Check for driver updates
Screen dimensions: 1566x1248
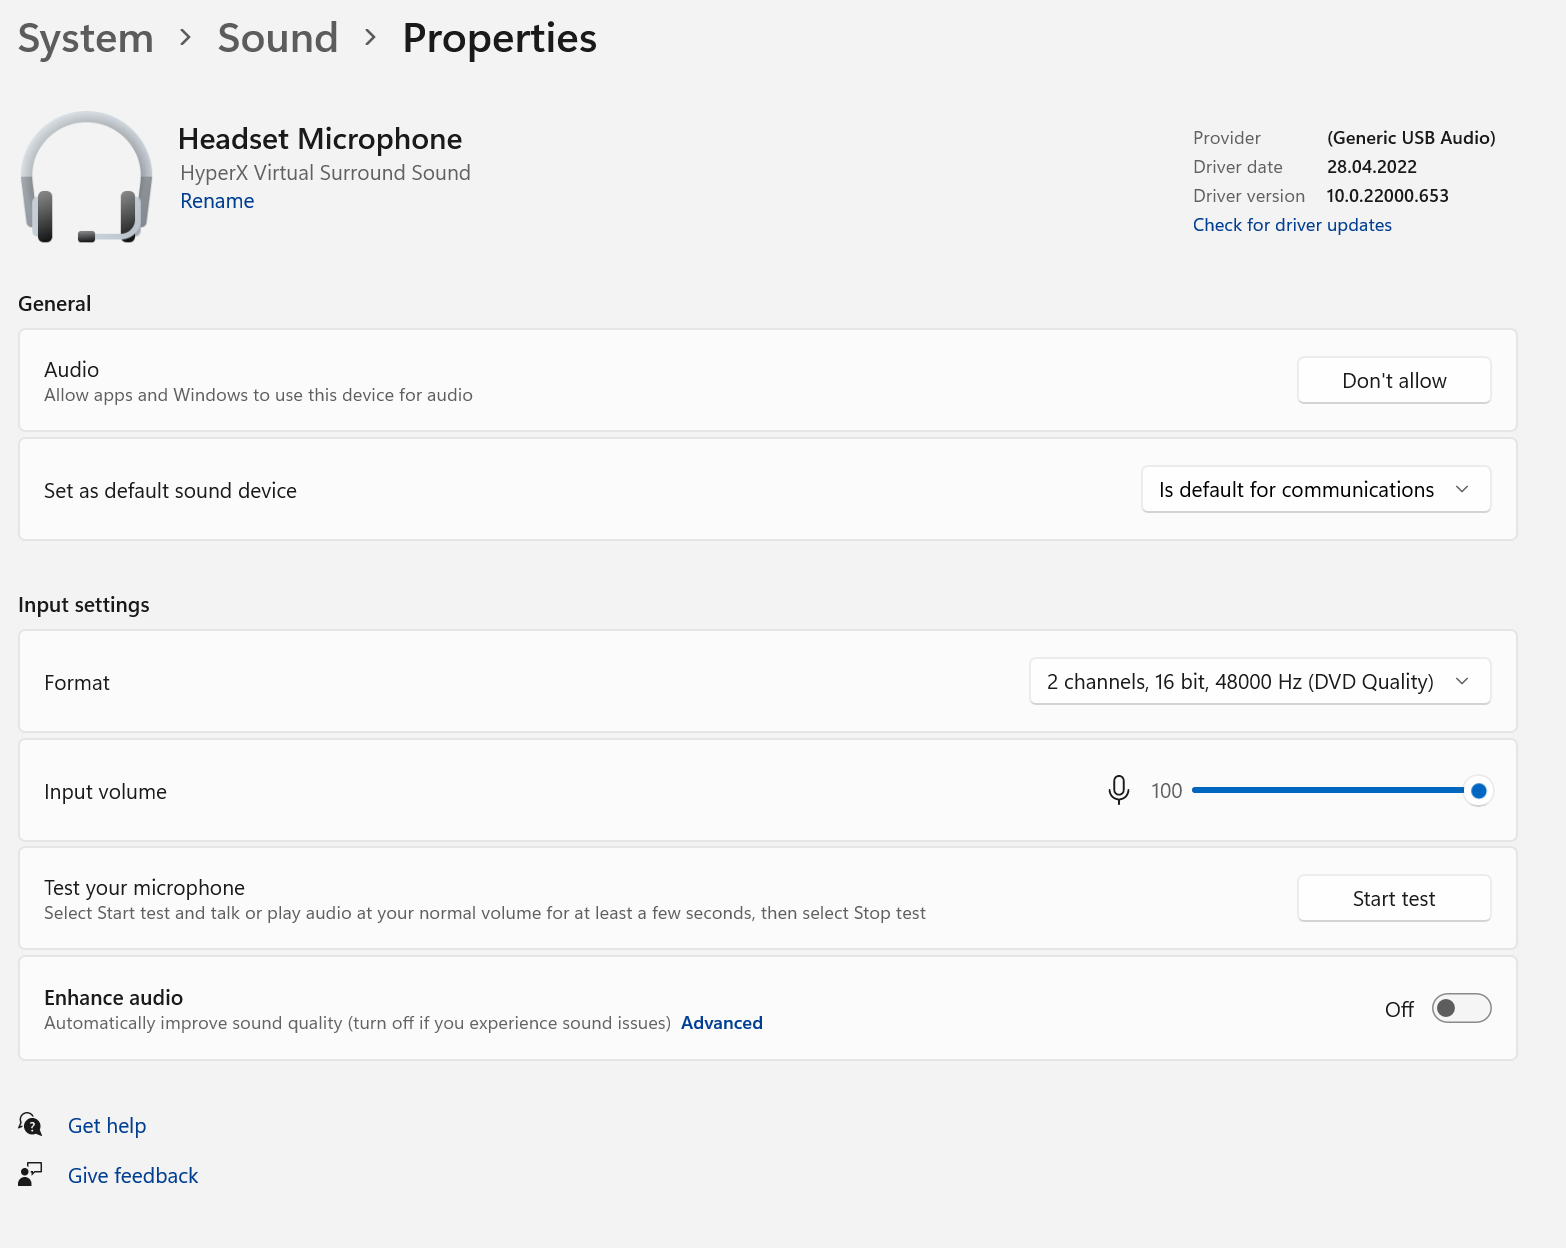(x=1292, y=225)
